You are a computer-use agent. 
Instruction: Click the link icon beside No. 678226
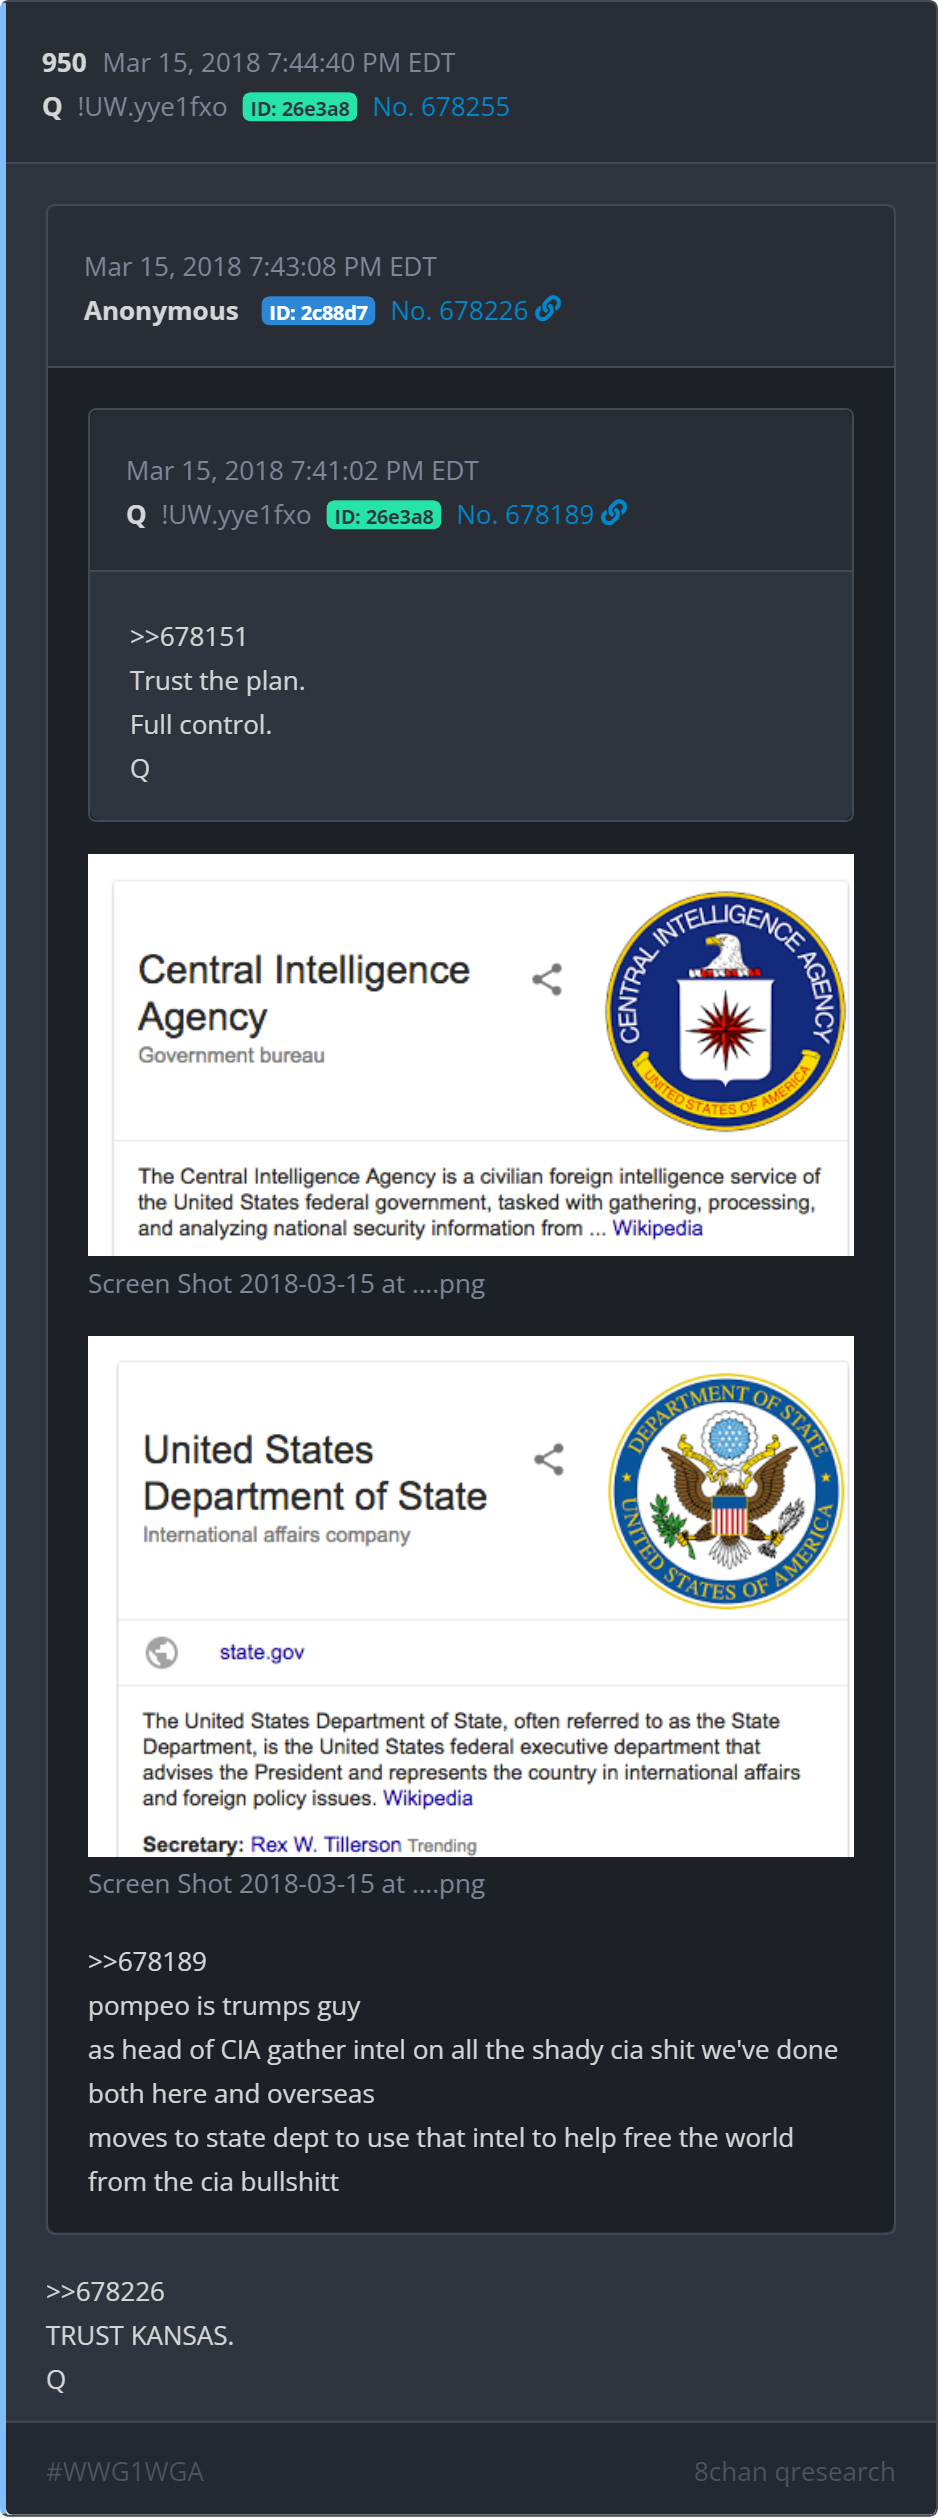click(x=548, y=309)
